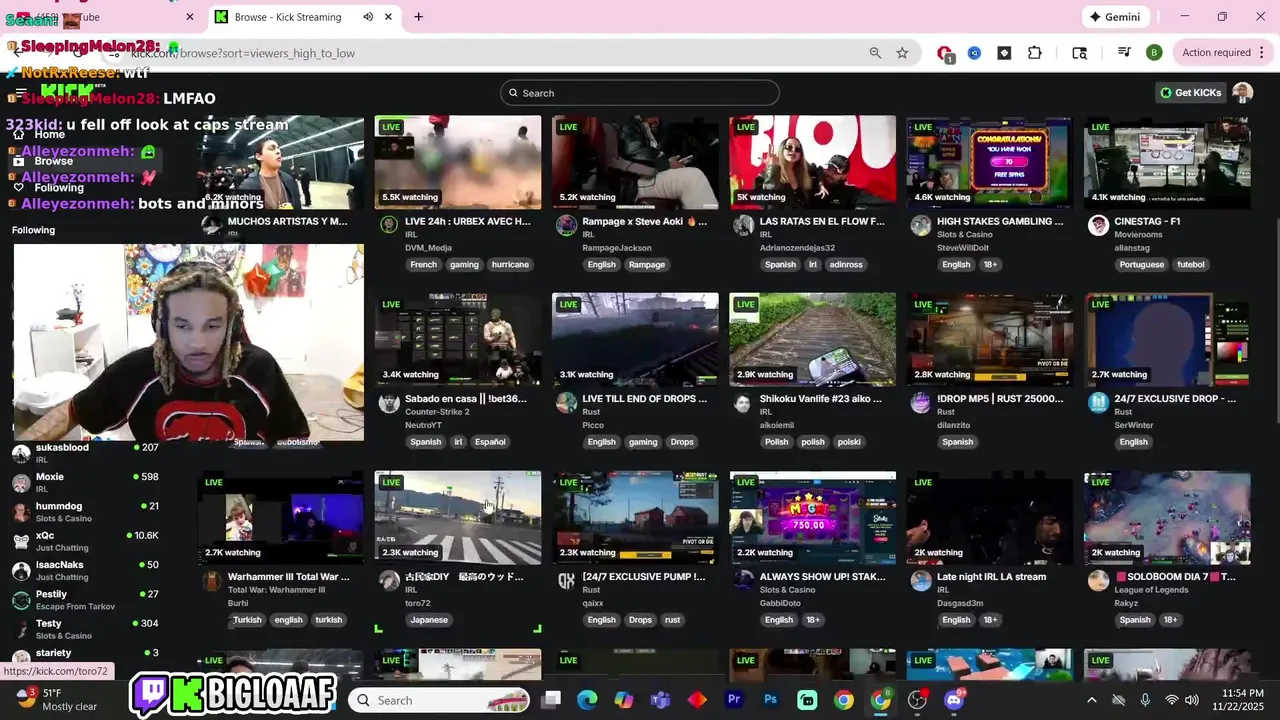
Task: Open the red extension with badge 1
Action: click(x=944, y=53)
